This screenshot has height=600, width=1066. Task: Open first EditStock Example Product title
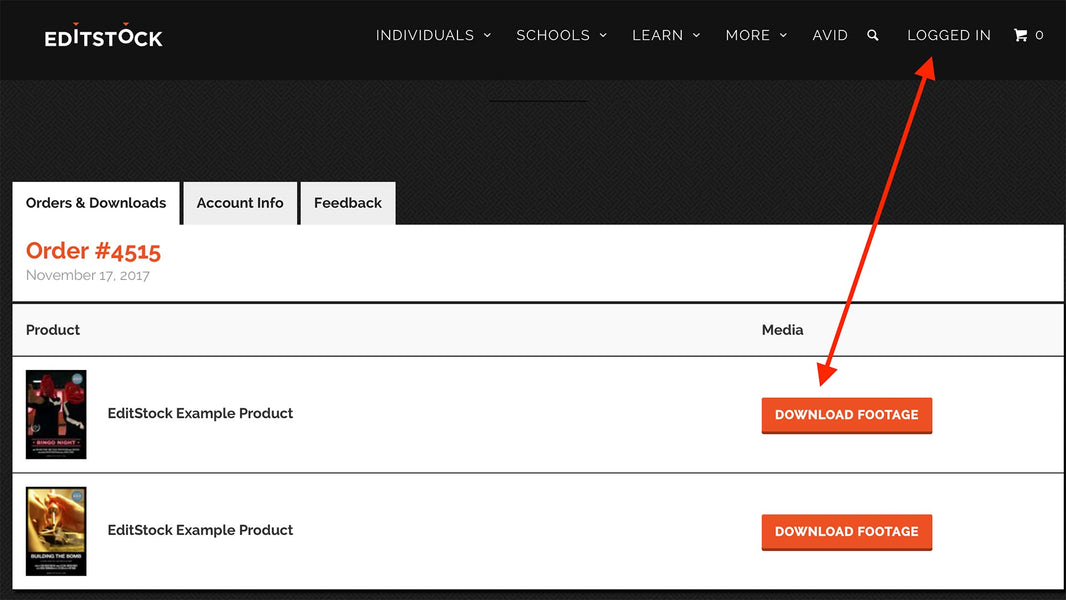[200, 413]
